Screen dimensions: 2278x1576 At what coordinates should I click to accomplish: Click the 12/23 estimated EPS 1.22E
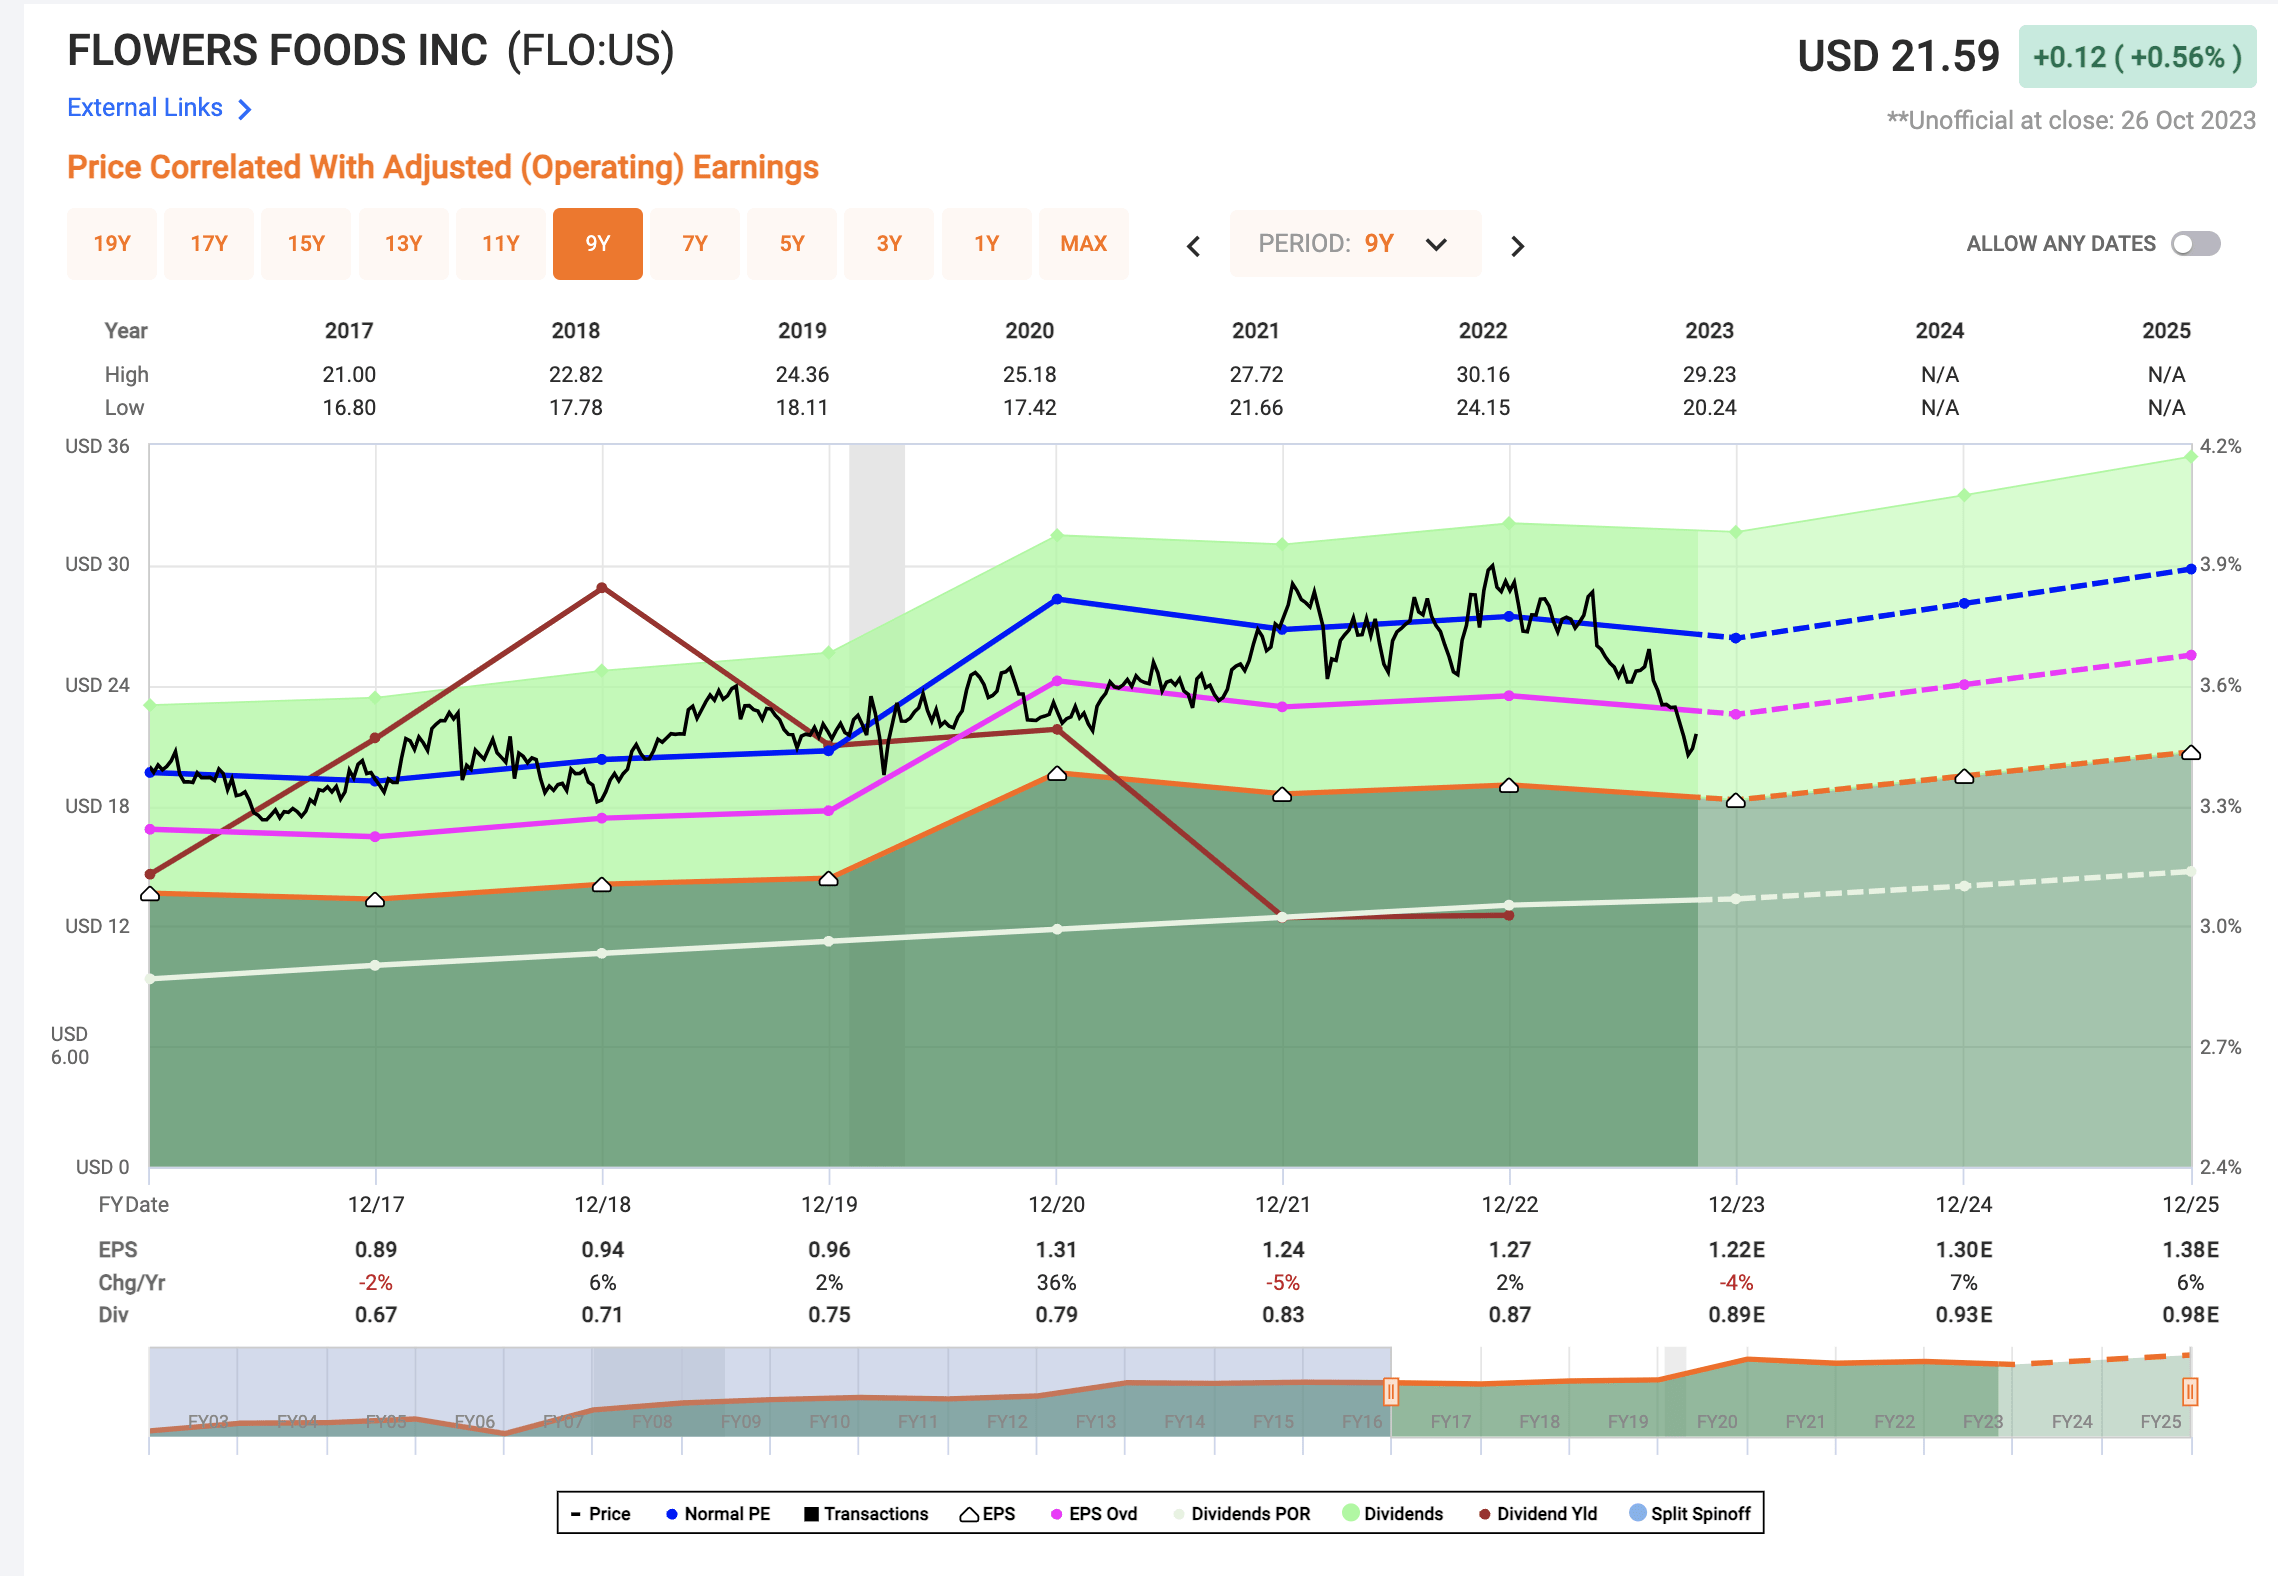[1736, 1250]
